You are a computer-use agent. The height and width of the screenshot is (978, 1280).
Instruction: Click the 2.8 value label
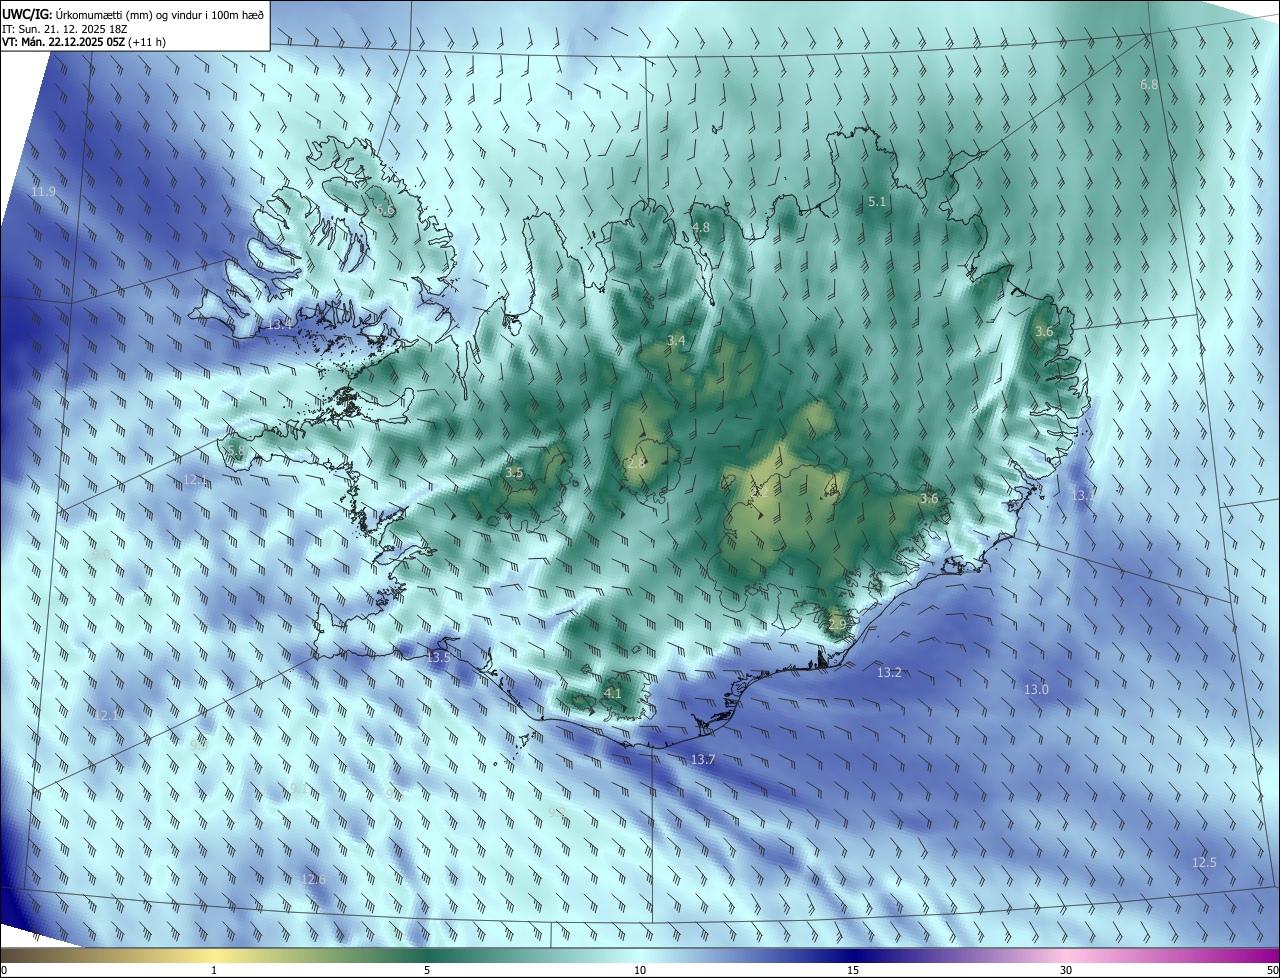[636, 464]
